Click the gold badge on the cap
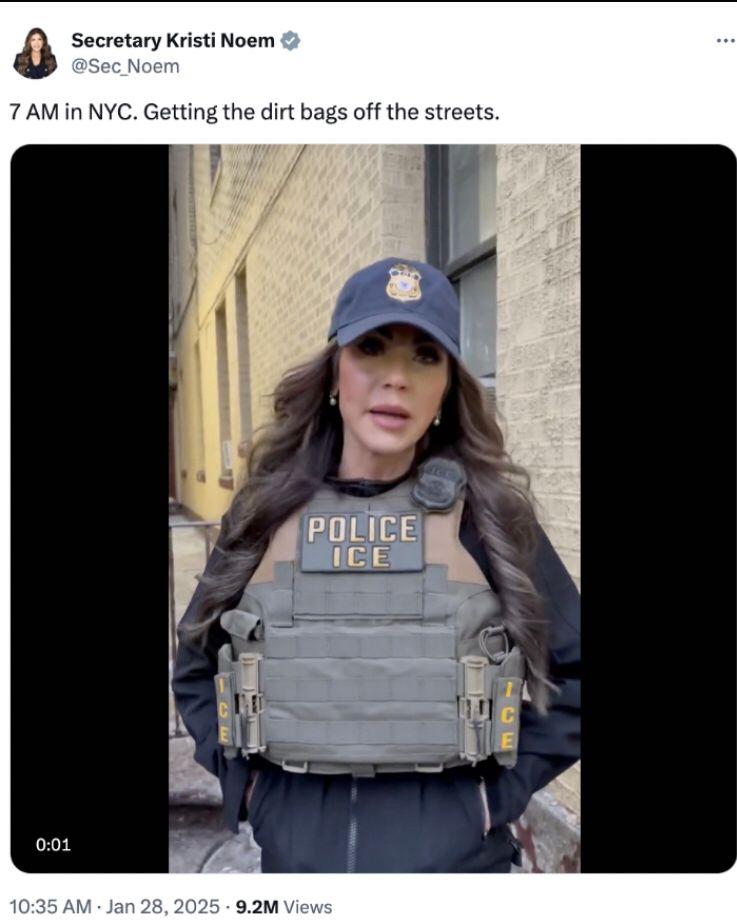 coord(404,283)
